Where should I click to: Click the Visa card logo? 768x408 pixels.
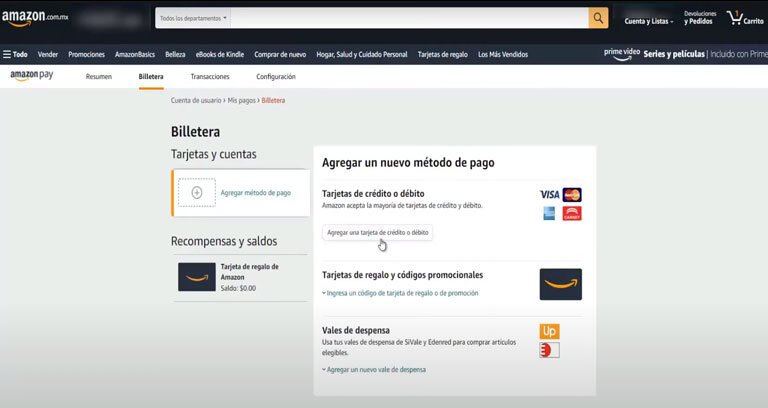[x=549, y=194]
